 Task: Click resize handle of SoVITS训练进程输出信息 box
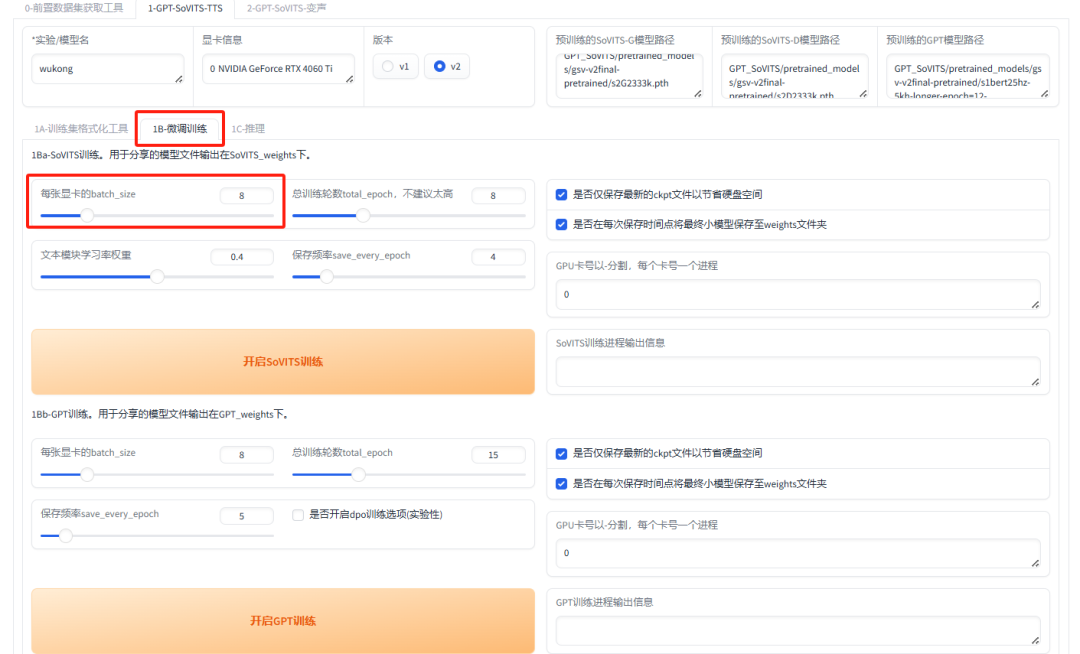tap(1035, 381)
